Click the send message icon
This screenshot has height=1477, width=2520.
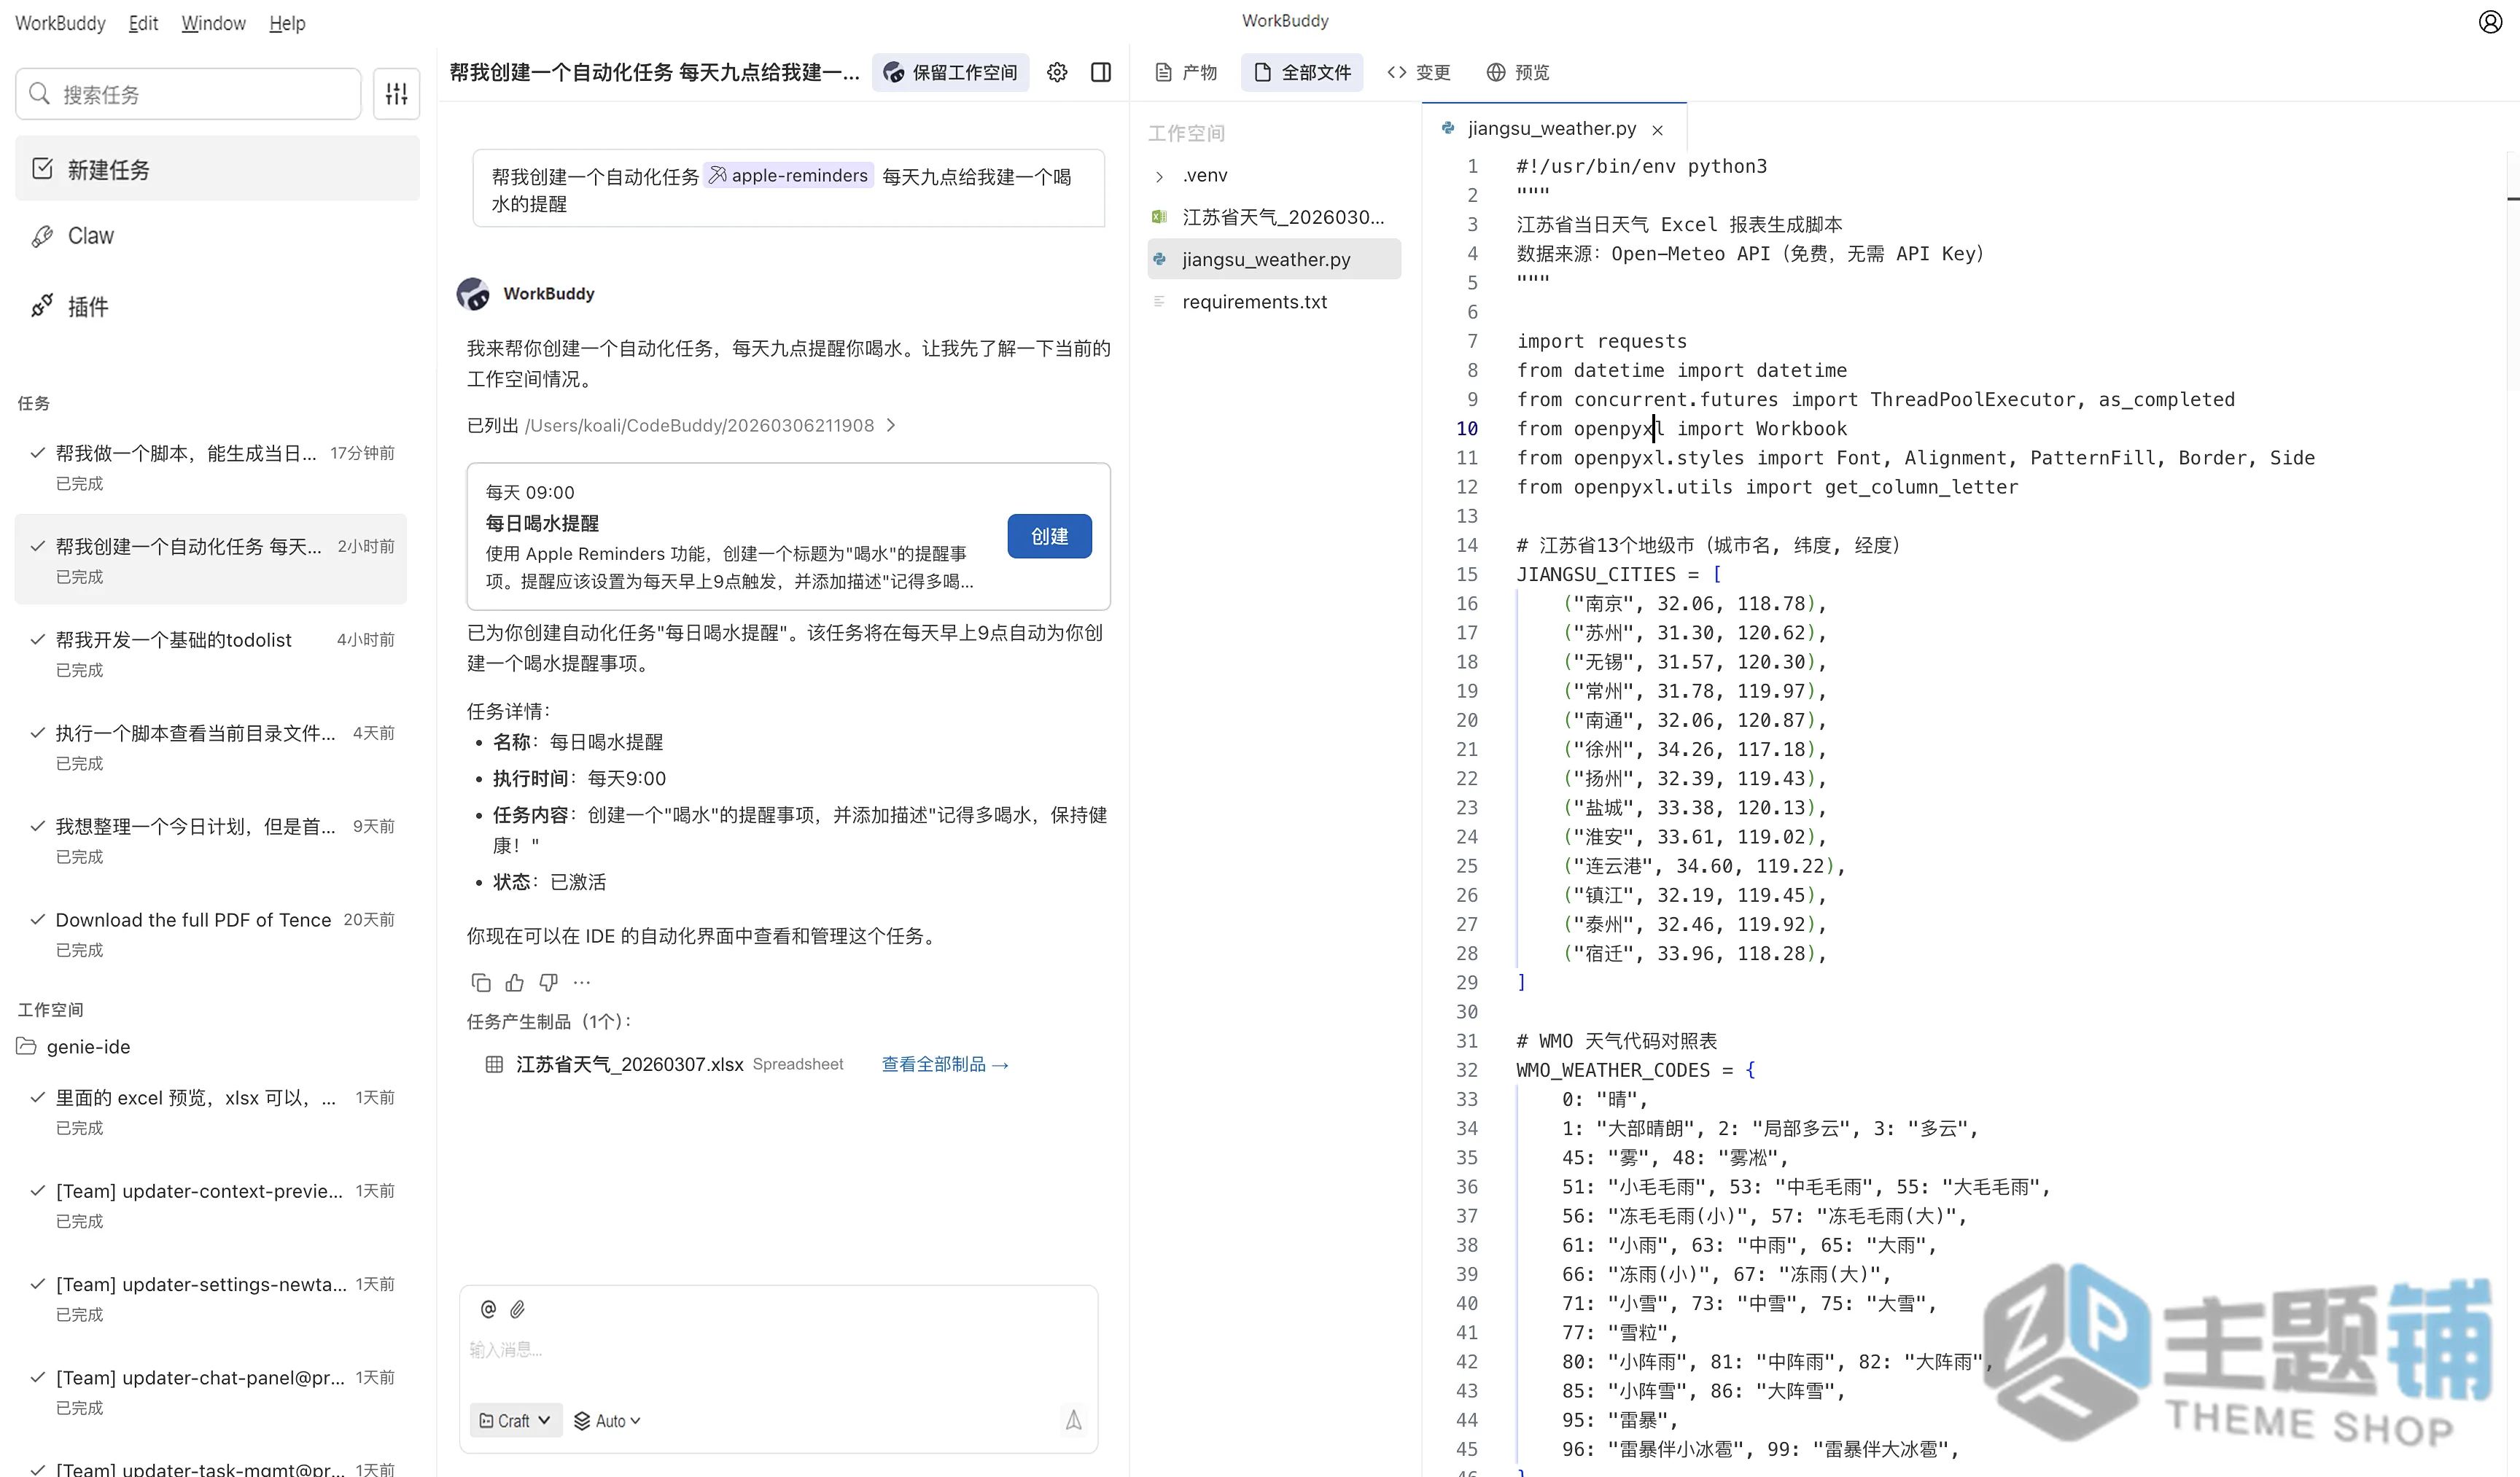(x=1073, y=1420)
